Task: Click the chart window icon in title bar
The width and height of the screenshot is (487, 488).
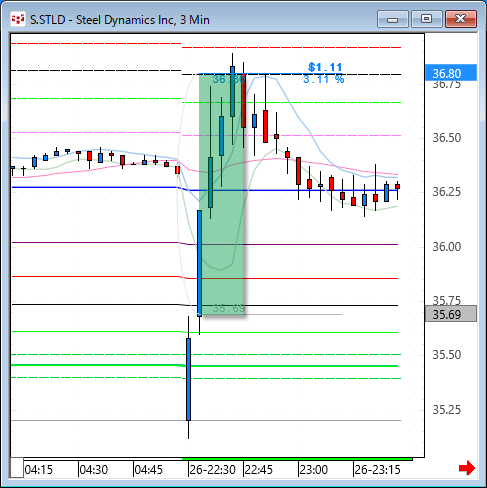Action: (x=18, y=20)
